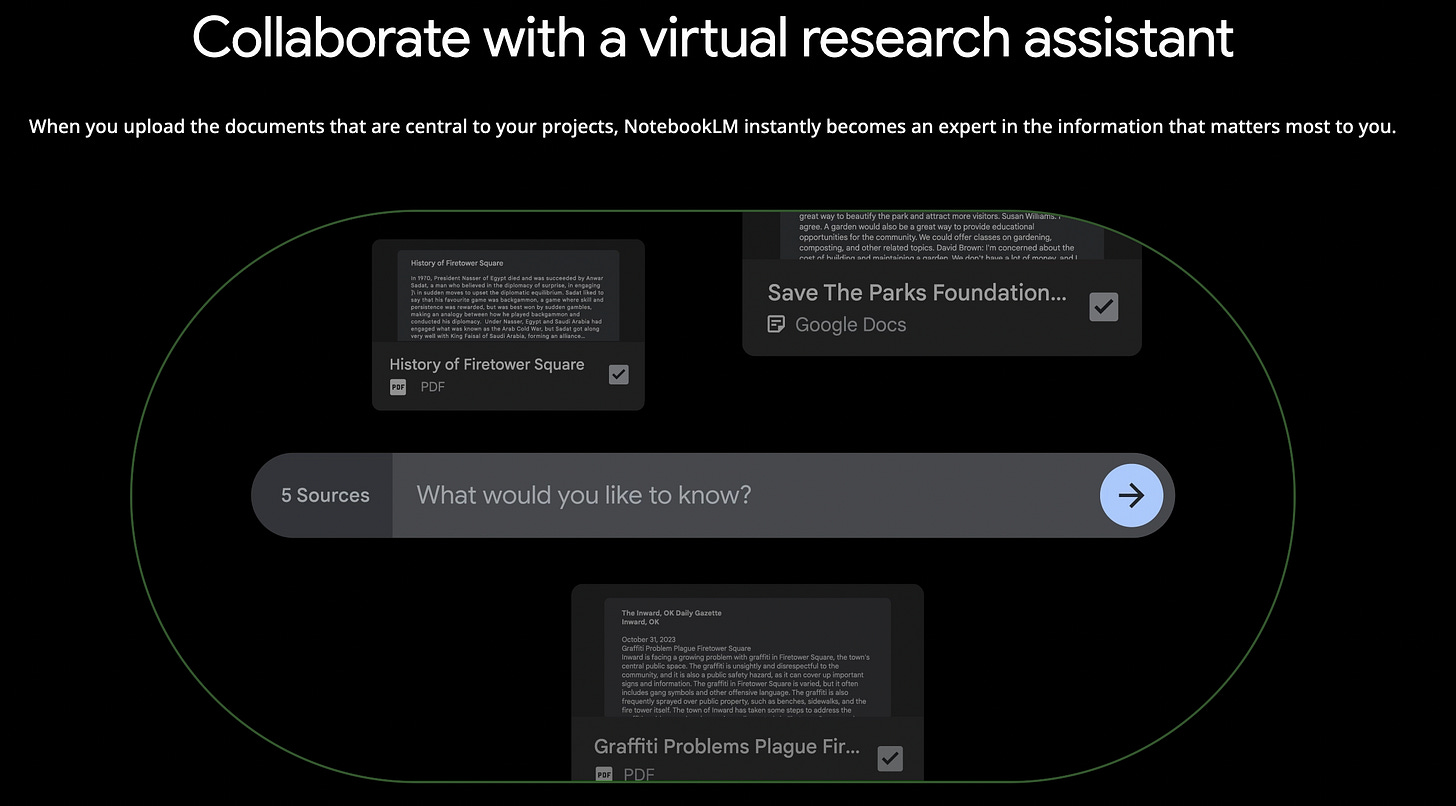Click the PDF icon under Graffiti Problems Plague card
This screenshot has width=1456, height=806.
coord(603,774)
